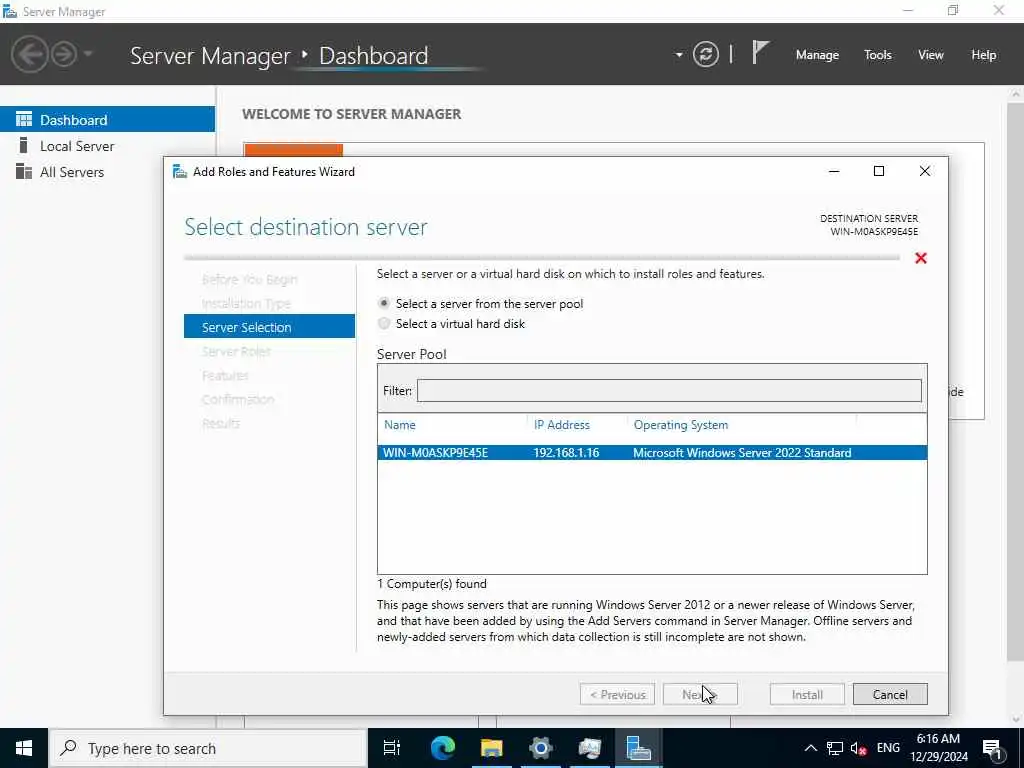Open Task View from the taskbar

pyautogui.click(x=392, y=748)
